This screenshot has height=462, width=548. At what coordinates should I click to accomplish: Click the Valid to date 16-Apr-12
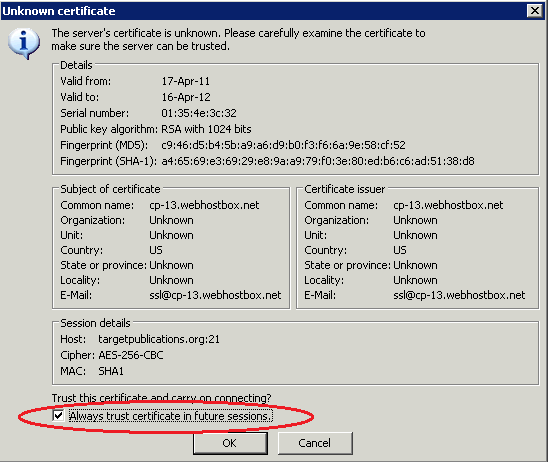click(186, 97)
